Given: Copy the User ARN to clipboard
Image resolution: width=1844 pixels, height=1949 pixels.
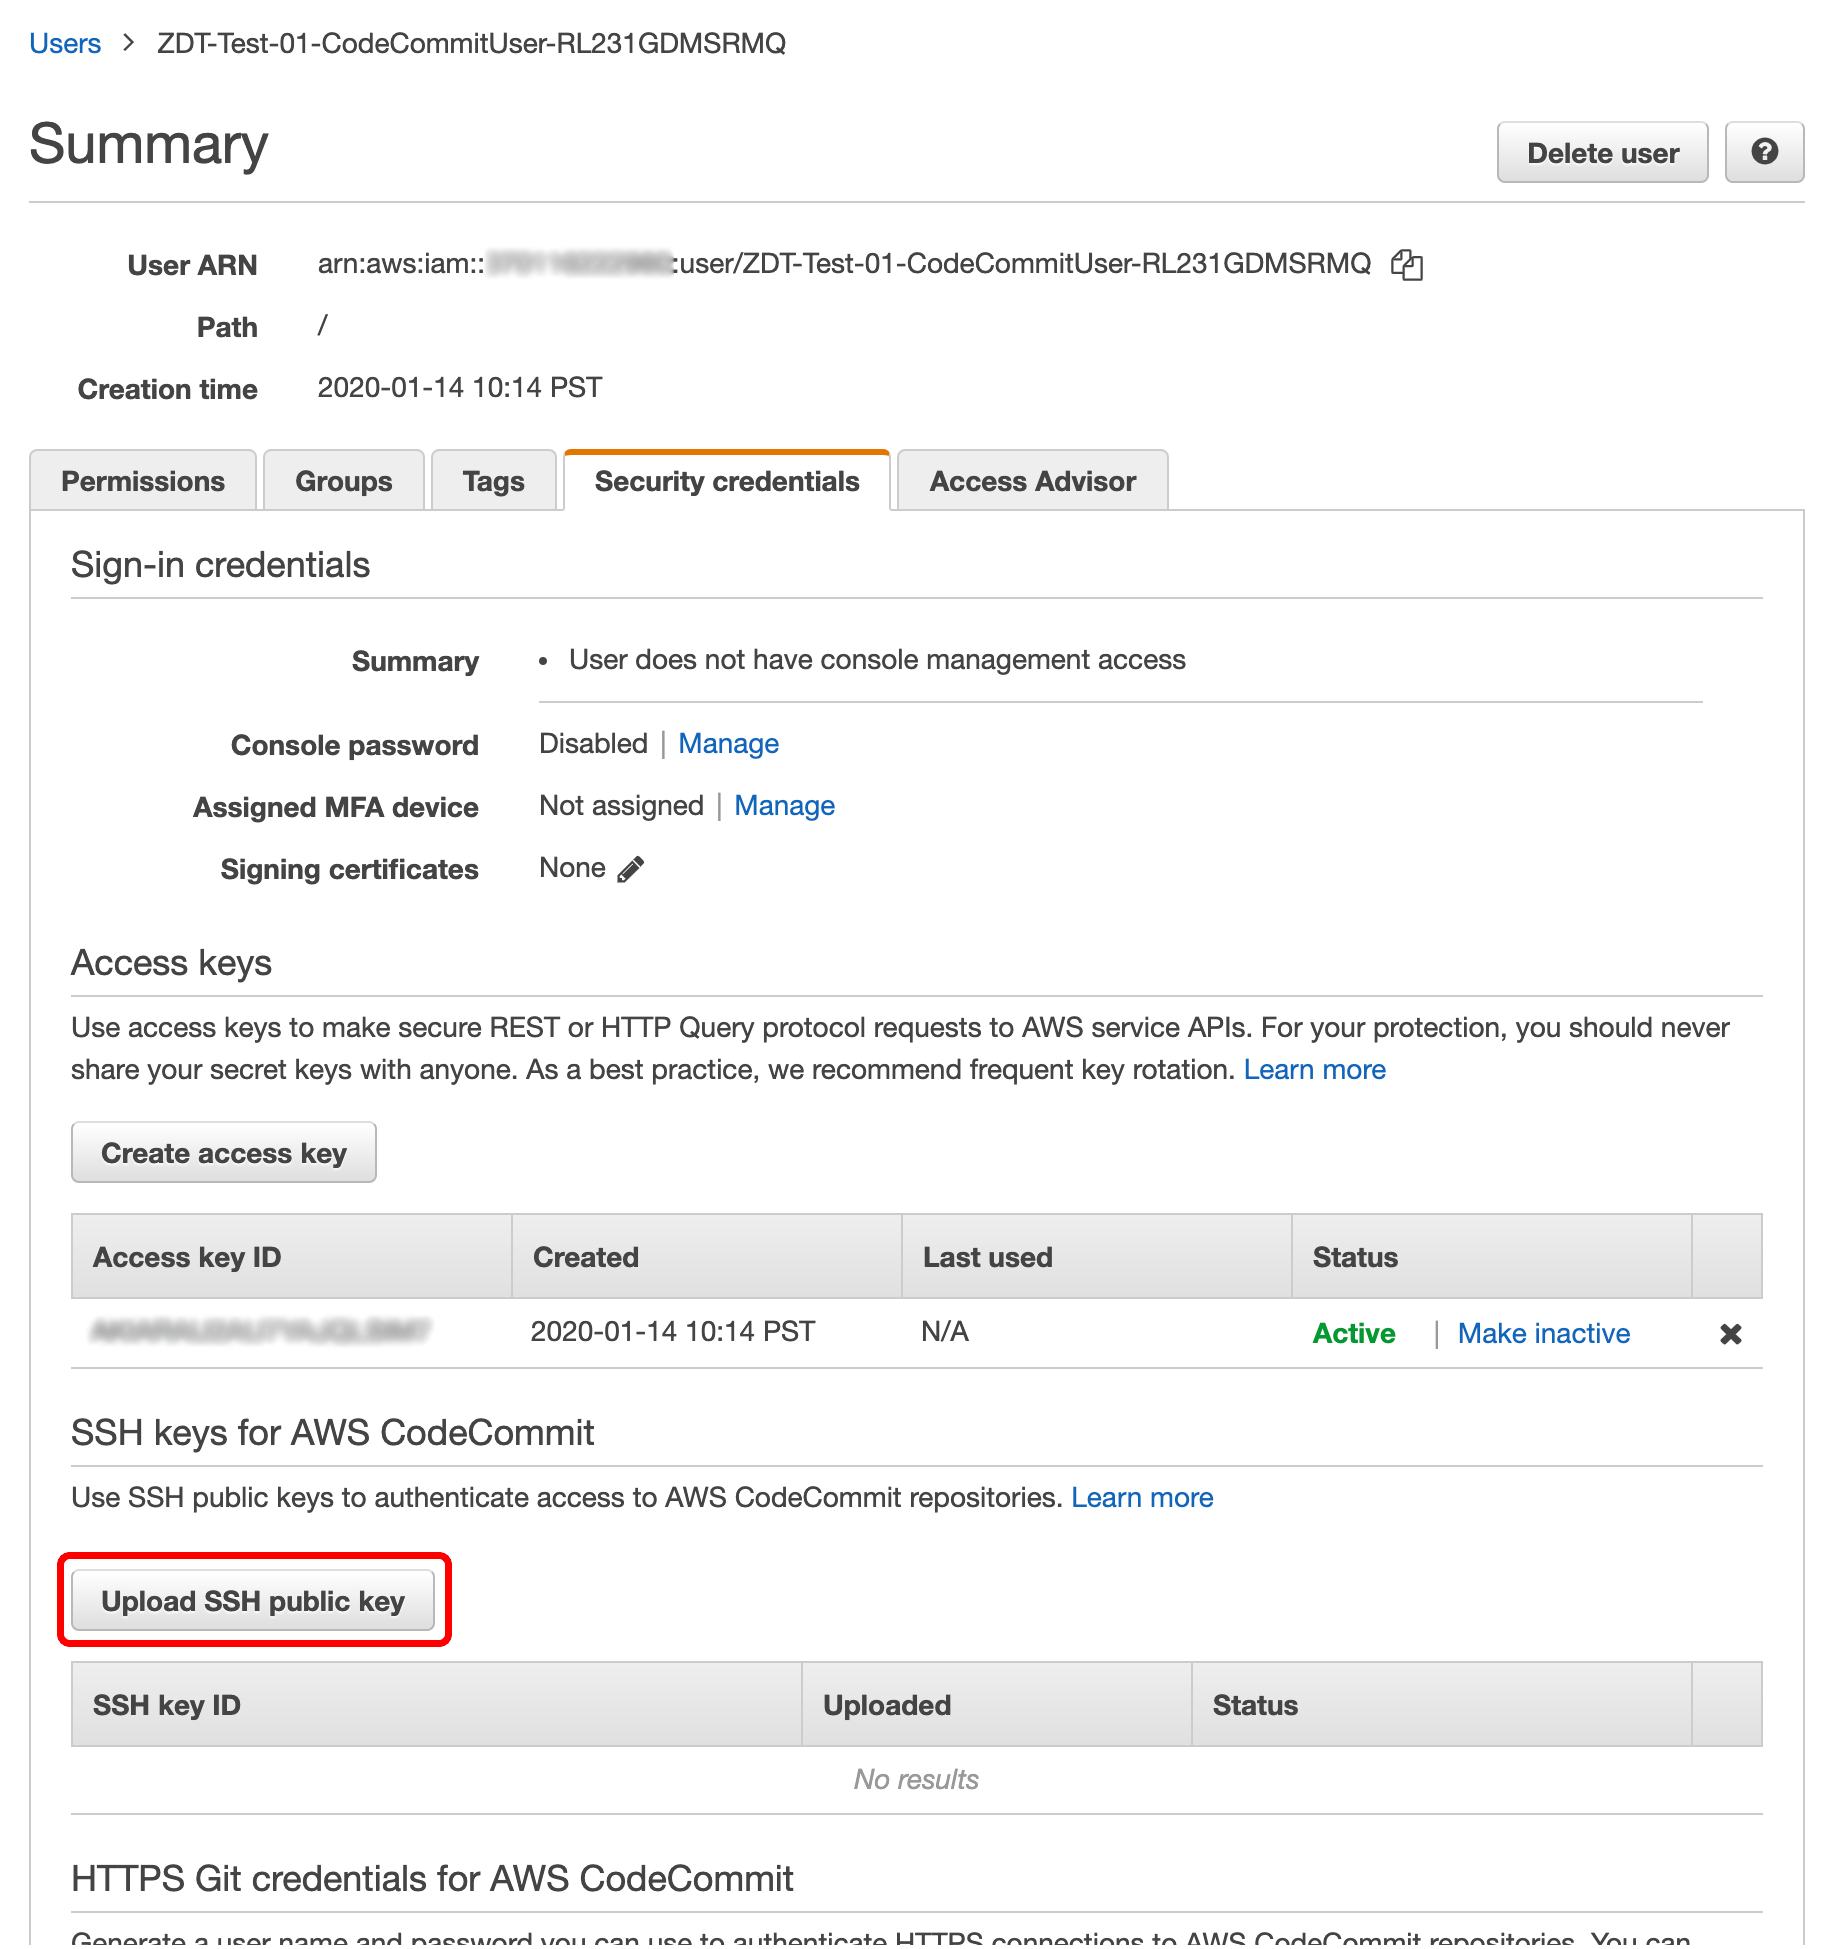Looking at the screenshot, I should pos(1406,265).
